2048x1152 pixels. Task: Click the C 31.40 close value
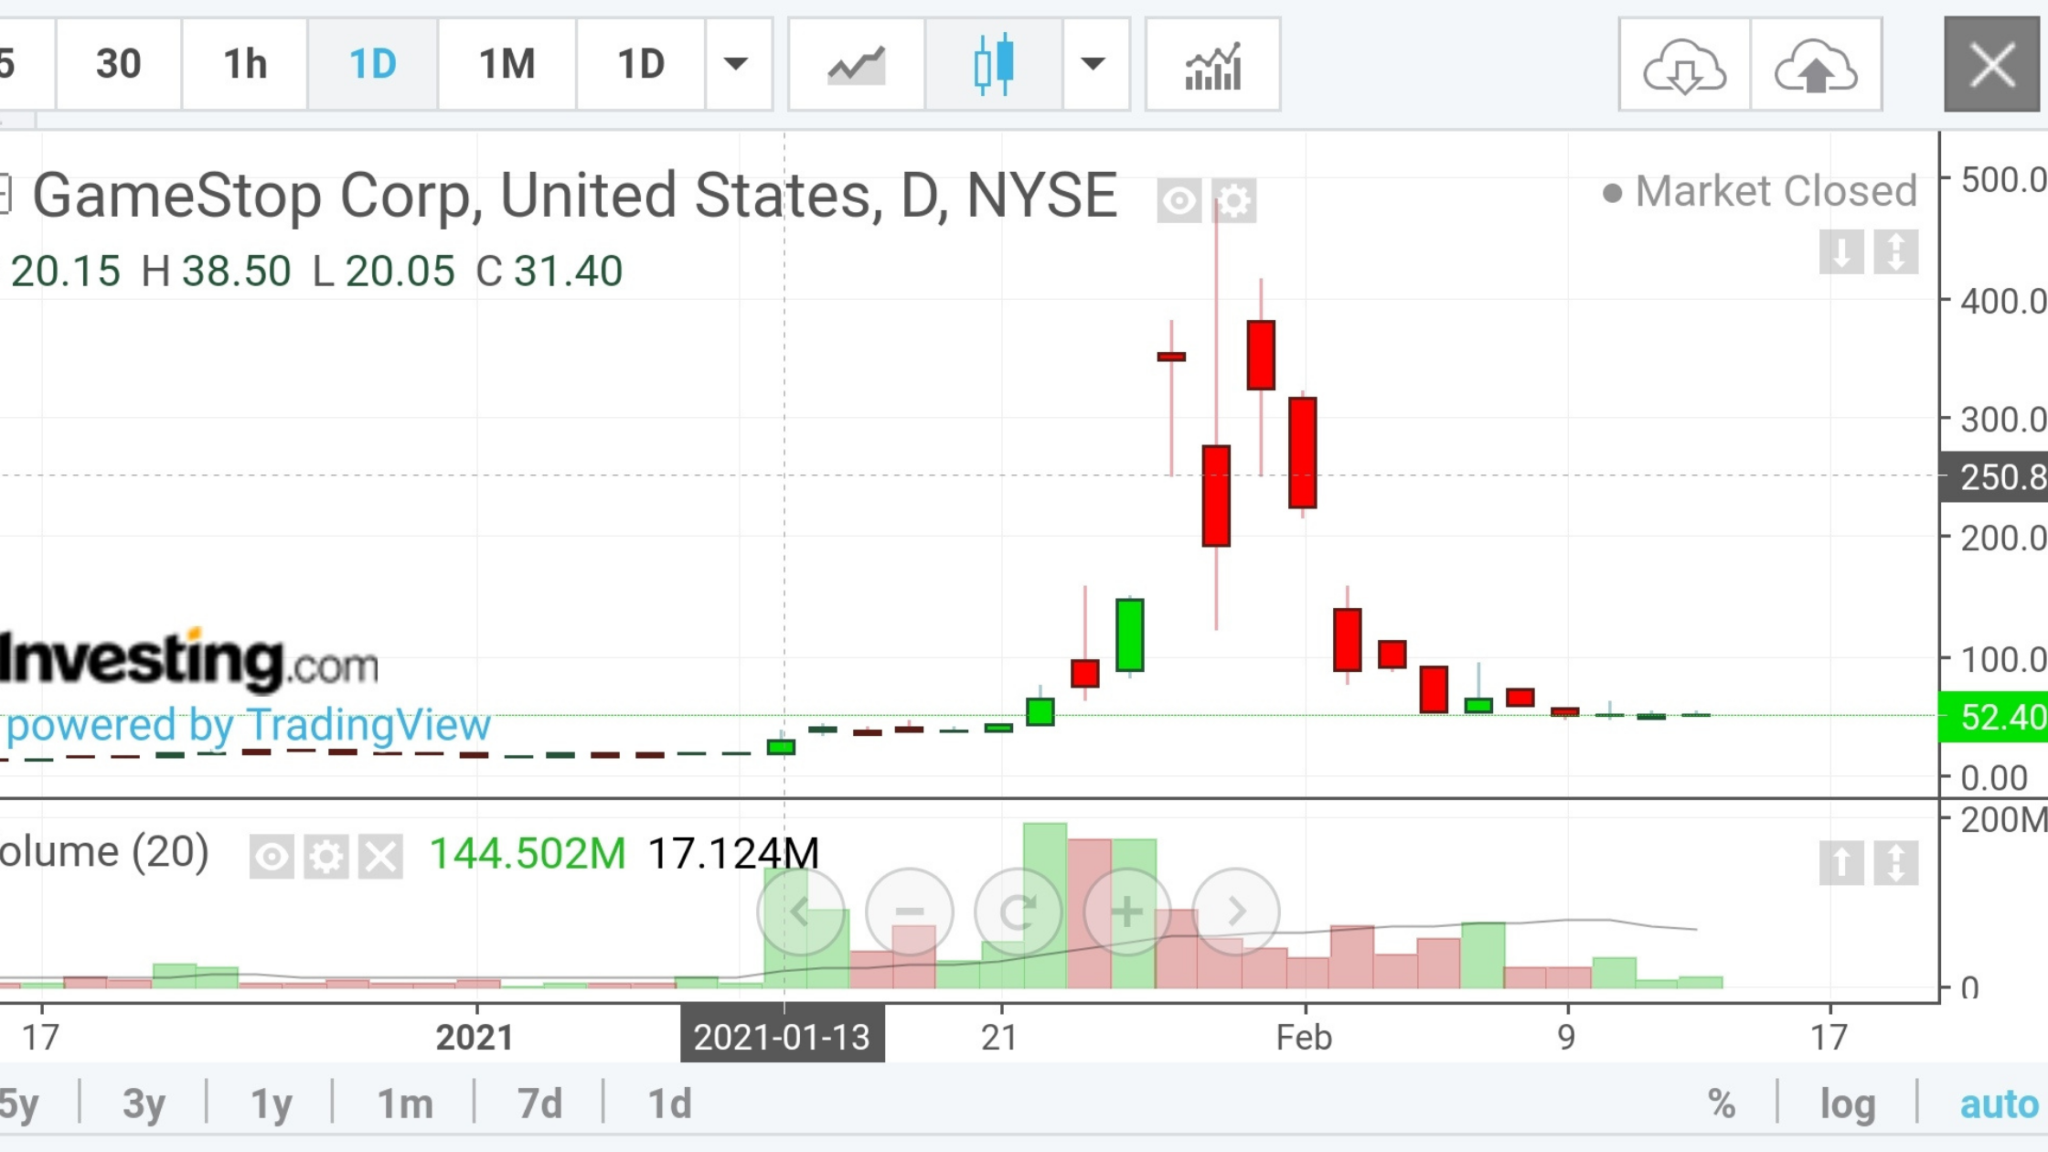tap(549, 271)
